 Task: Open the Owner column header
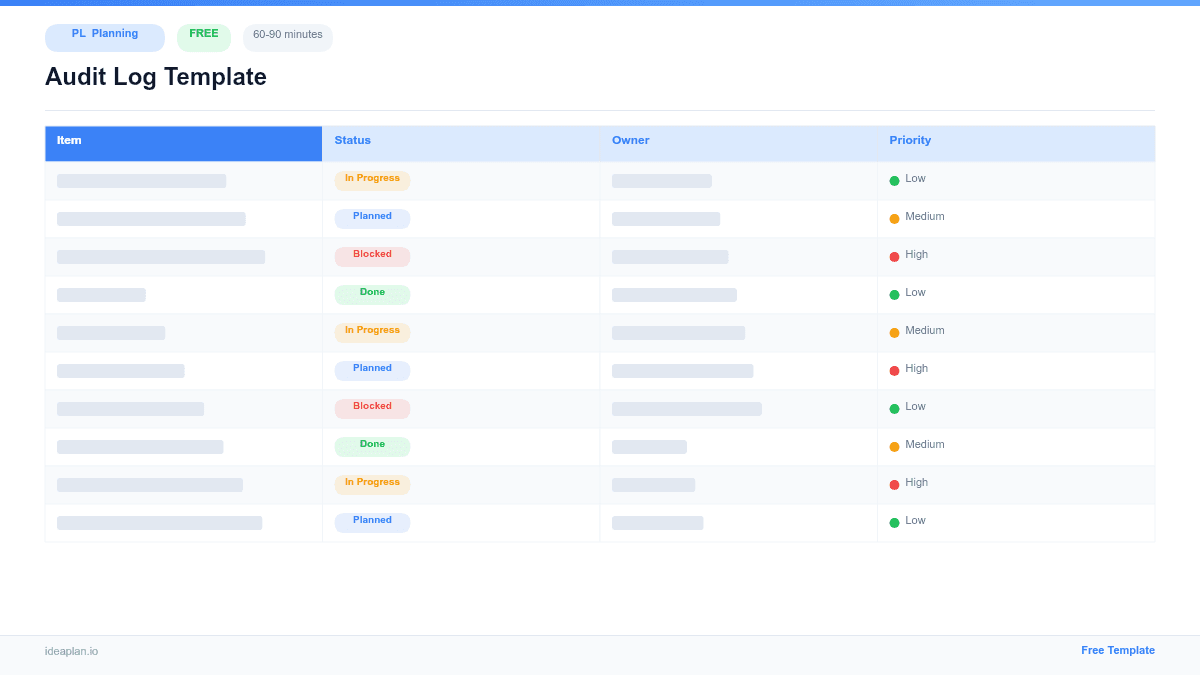click(x=630, y=140)
